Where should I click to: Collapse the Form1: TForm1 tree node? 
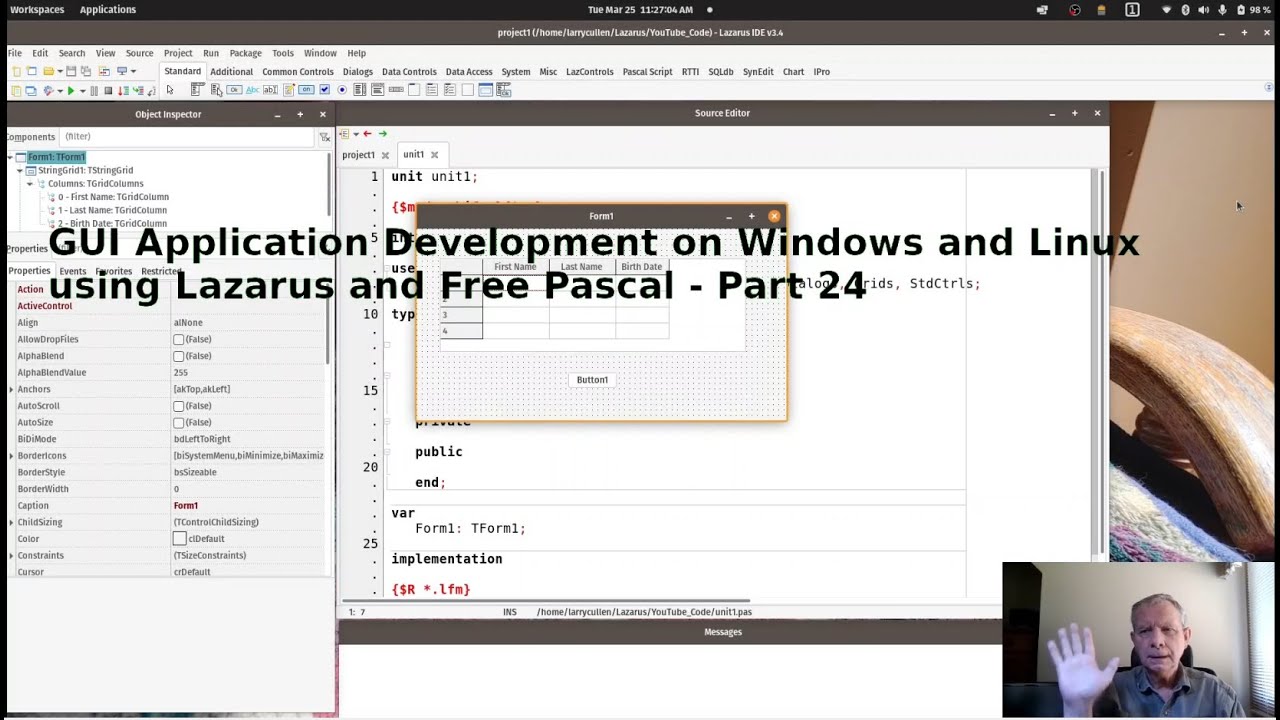pos(10,157)
